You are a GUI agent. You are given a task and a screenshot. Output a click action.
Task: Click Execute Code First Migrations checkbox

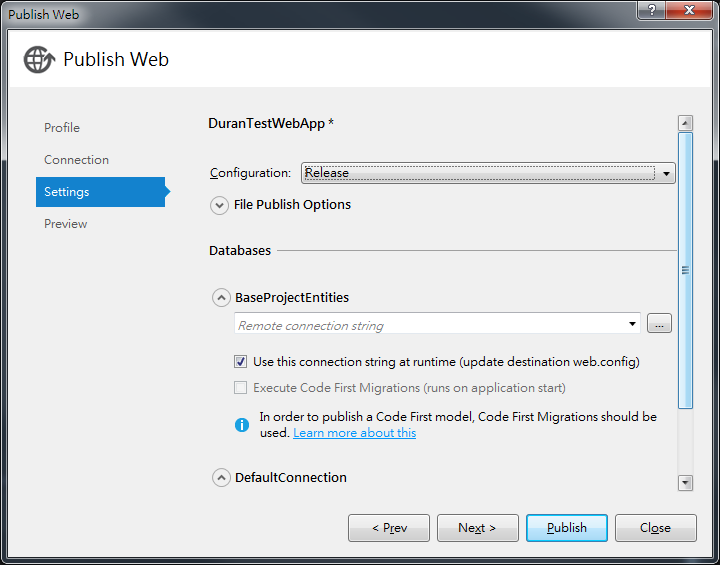(241, 388)
